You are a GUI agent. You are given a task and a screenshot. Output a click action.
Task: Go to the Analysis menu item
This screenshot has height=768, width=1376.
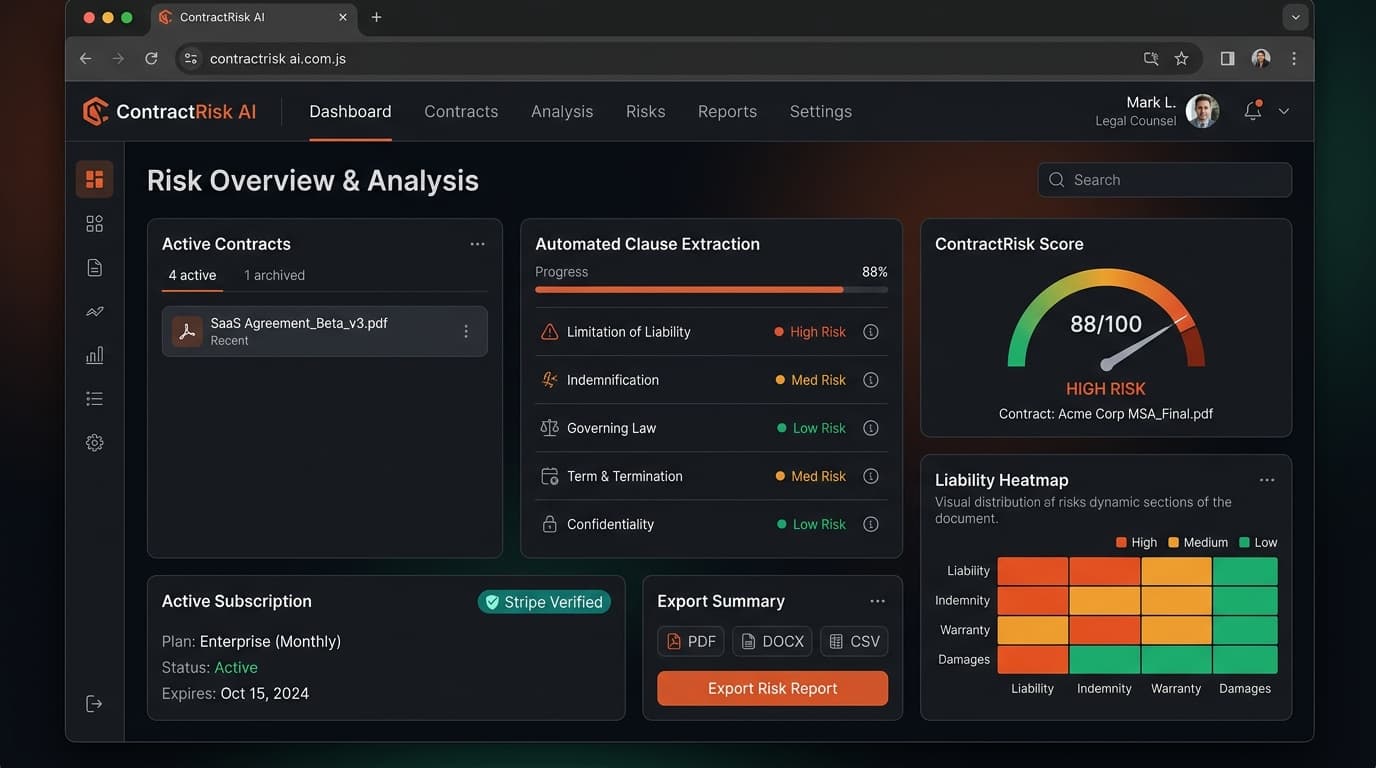pos(562,111)
